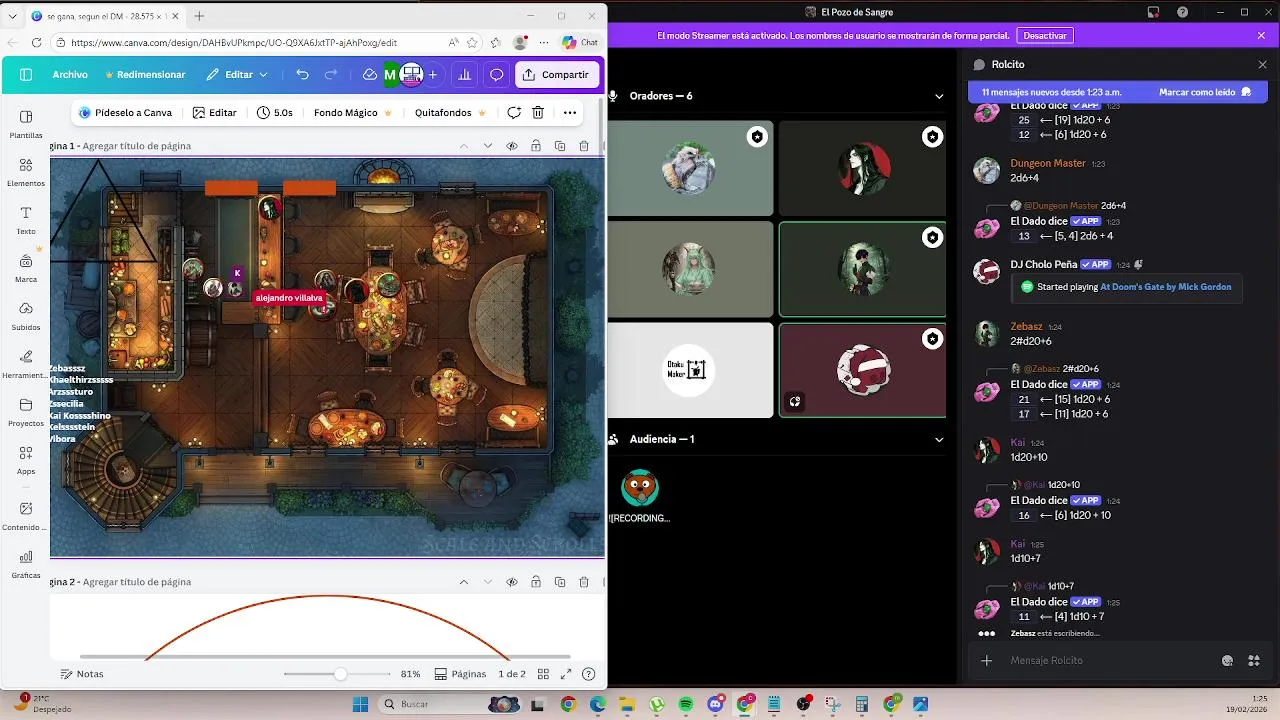The height and width of the screenshot is (720, 1280).
Task: Open the Proyectos sidebar panel
Action: pyautogui.click(x=26, y=412)
